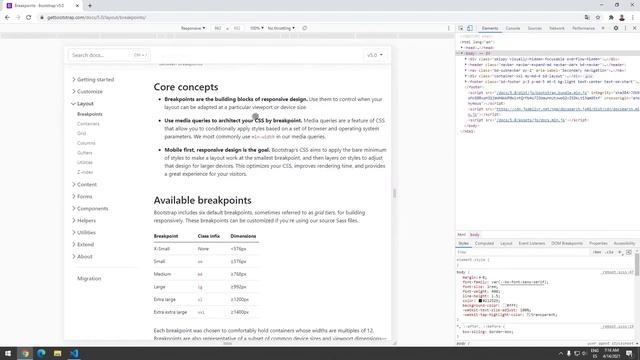Expand the Getting started sidebar section
The image size is (640, 360).
(x=93, y=80)
